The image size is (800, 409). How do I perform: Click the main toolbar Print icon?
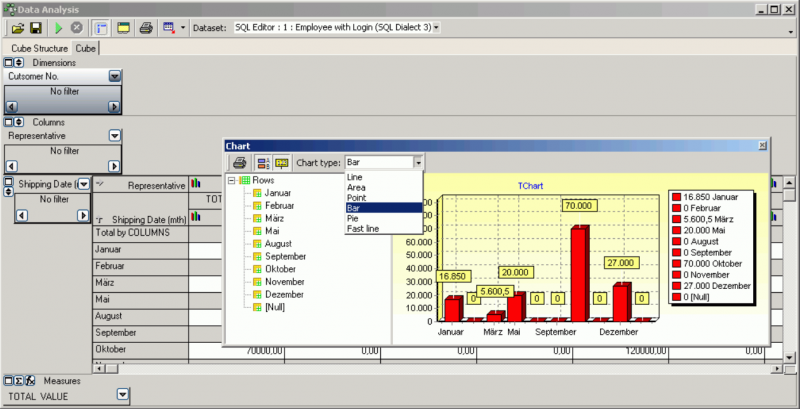[x=146, y=28]
